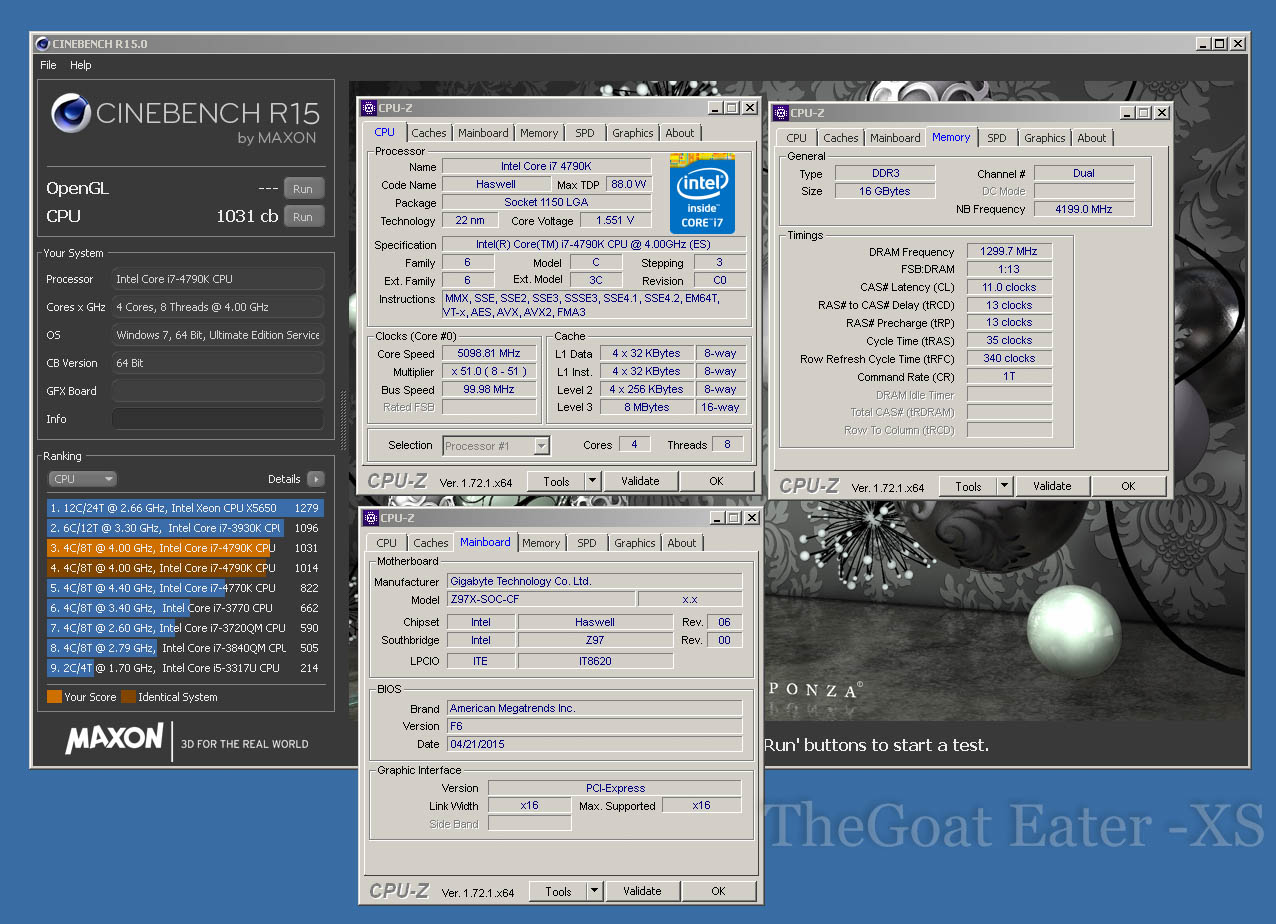The width and height of the screenshot is (1276, 924).
Task: Click the CPU-Z Mainboard window title icon
Action: [x=371, y=518]
